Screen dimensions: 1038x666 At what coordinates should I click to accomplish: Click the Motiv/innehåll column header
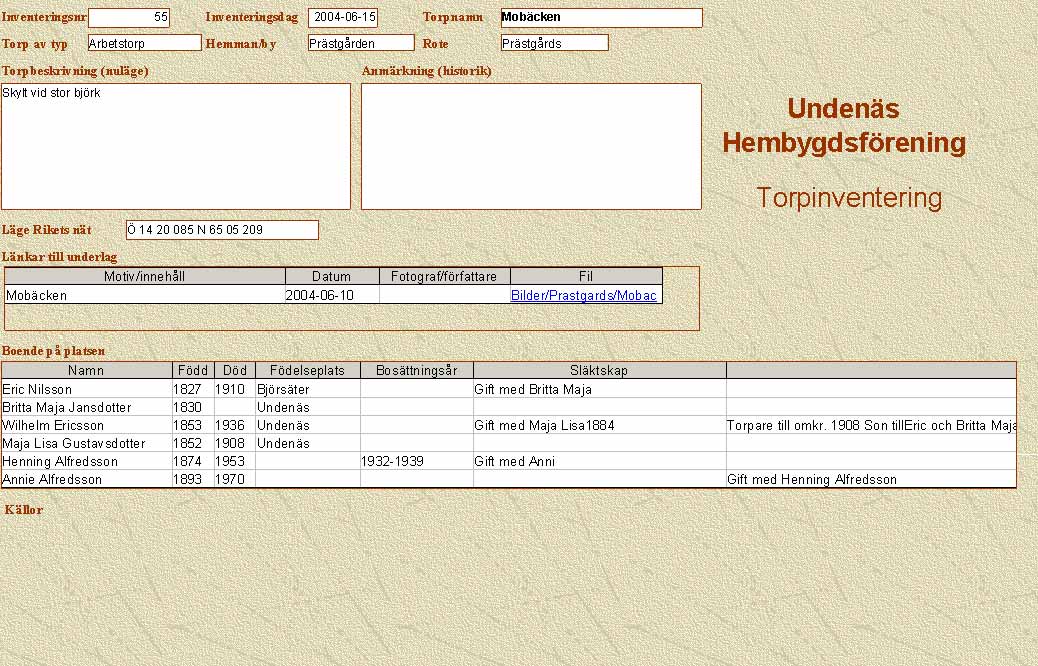pyautogui.click(x=145, y=277)
